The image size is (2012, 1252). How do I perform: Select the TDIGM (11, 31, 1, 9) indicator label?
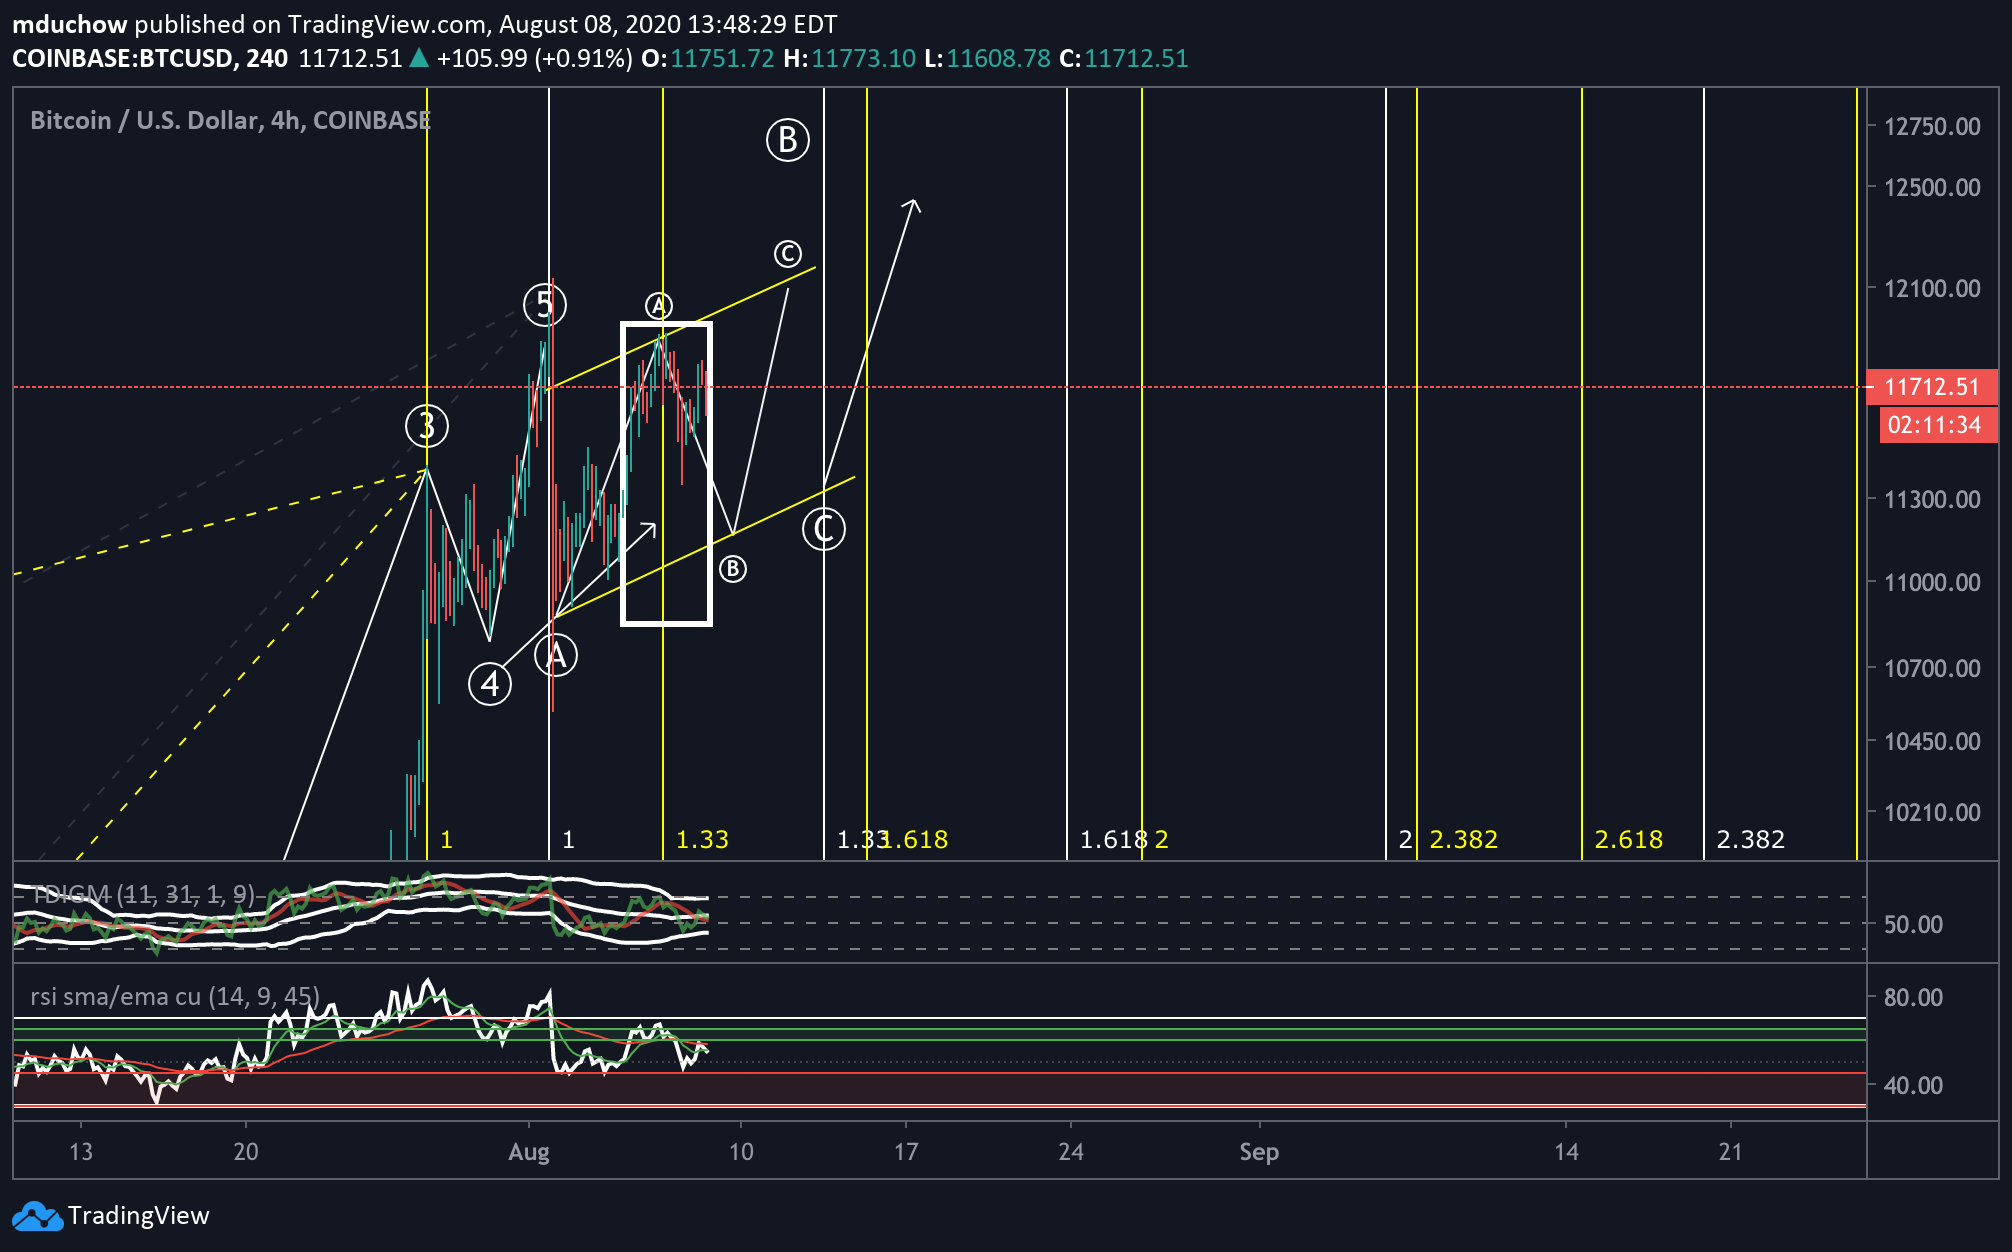[x=143, y=893]
